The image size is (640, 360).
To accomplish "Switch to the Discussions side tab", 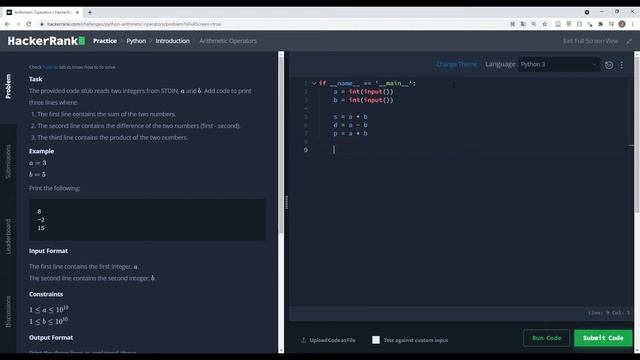I will (8, 312).
